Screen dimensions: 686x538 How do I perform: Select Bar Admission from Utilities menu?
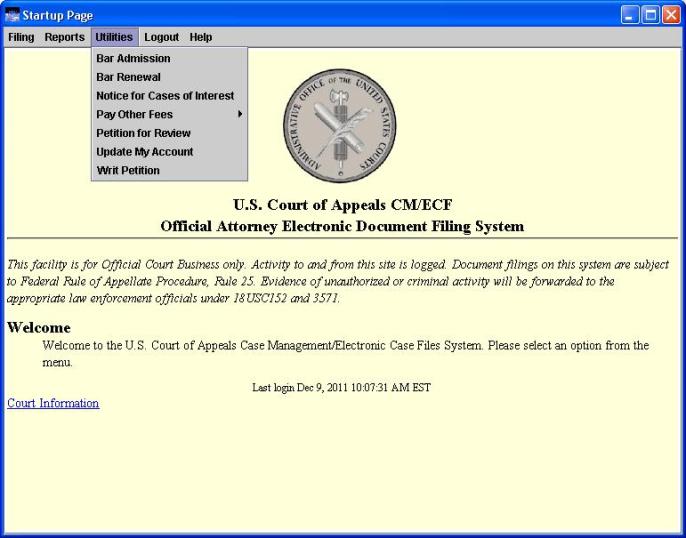tap(169, 58)
